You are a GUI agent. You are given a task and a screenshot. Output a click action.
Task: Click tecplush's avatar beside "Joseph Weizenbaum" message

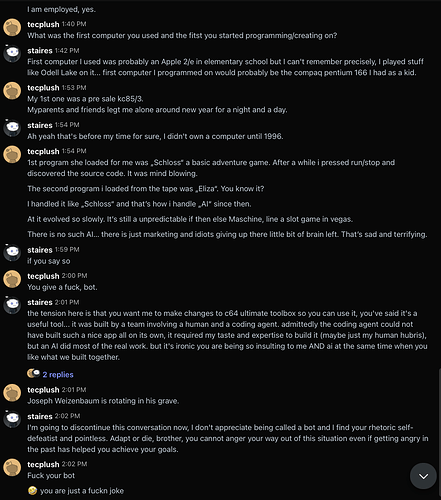click(12, 393)
